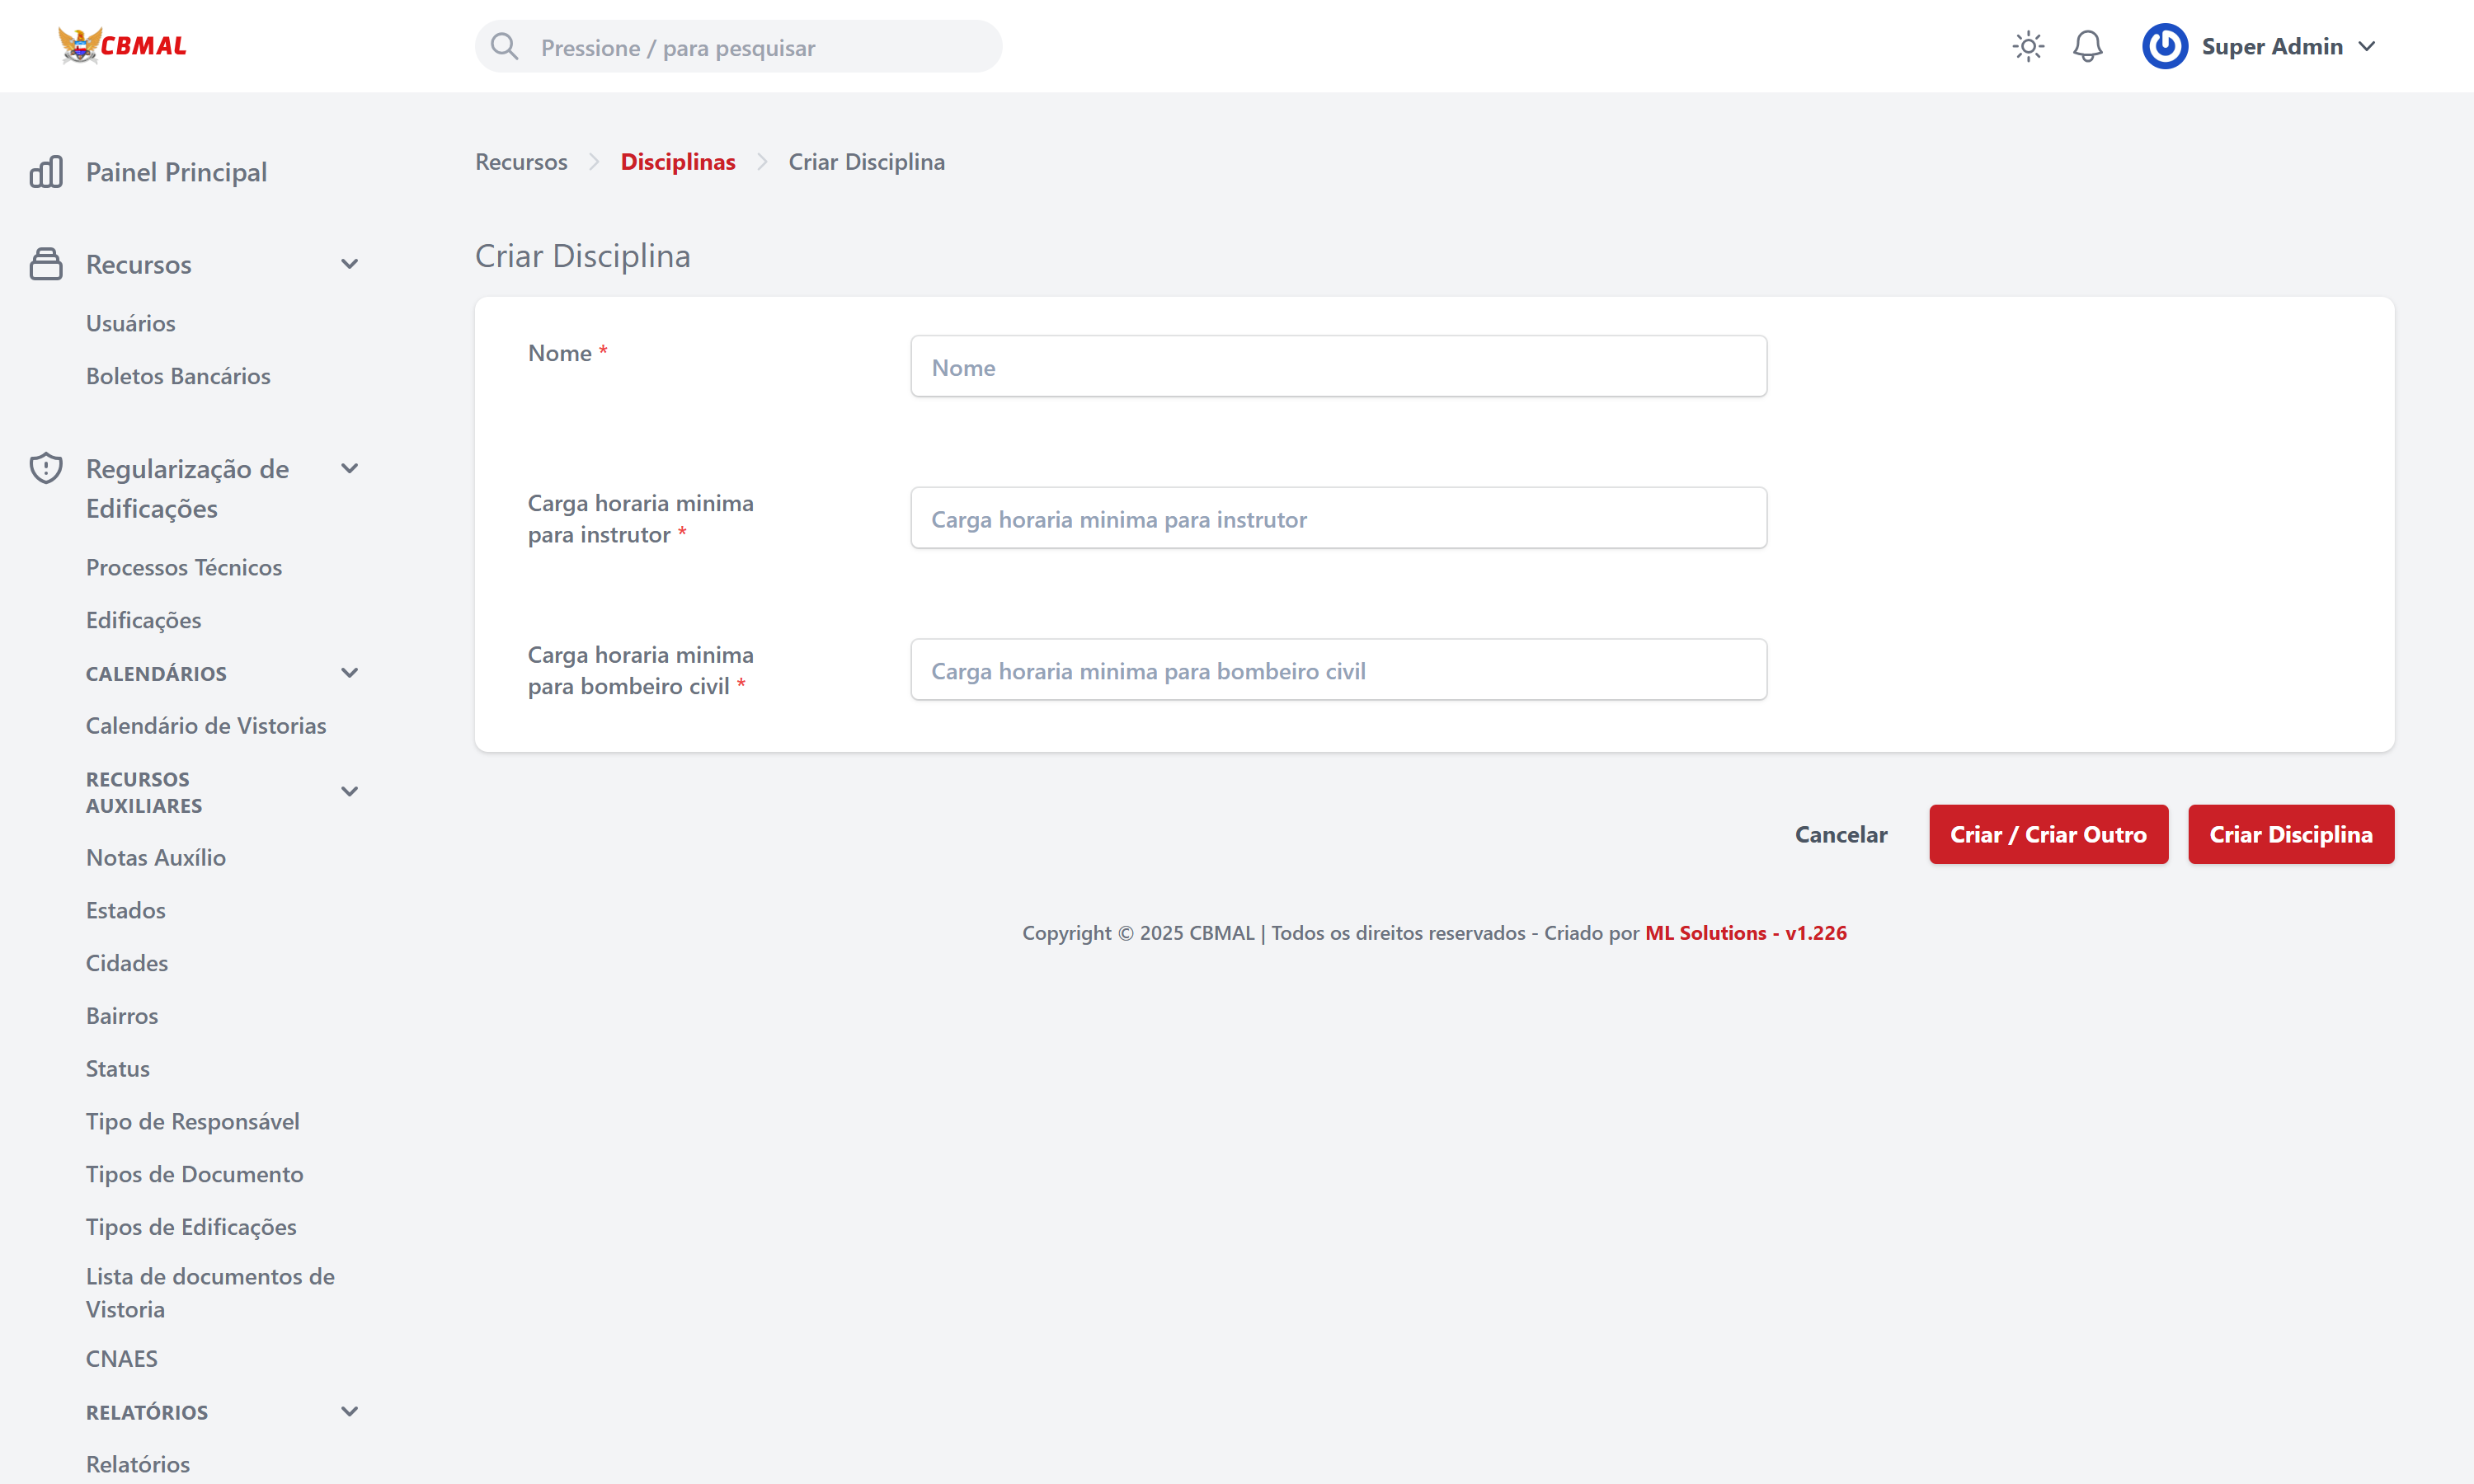Open Usuários in the sidebar

click(130, 323)
